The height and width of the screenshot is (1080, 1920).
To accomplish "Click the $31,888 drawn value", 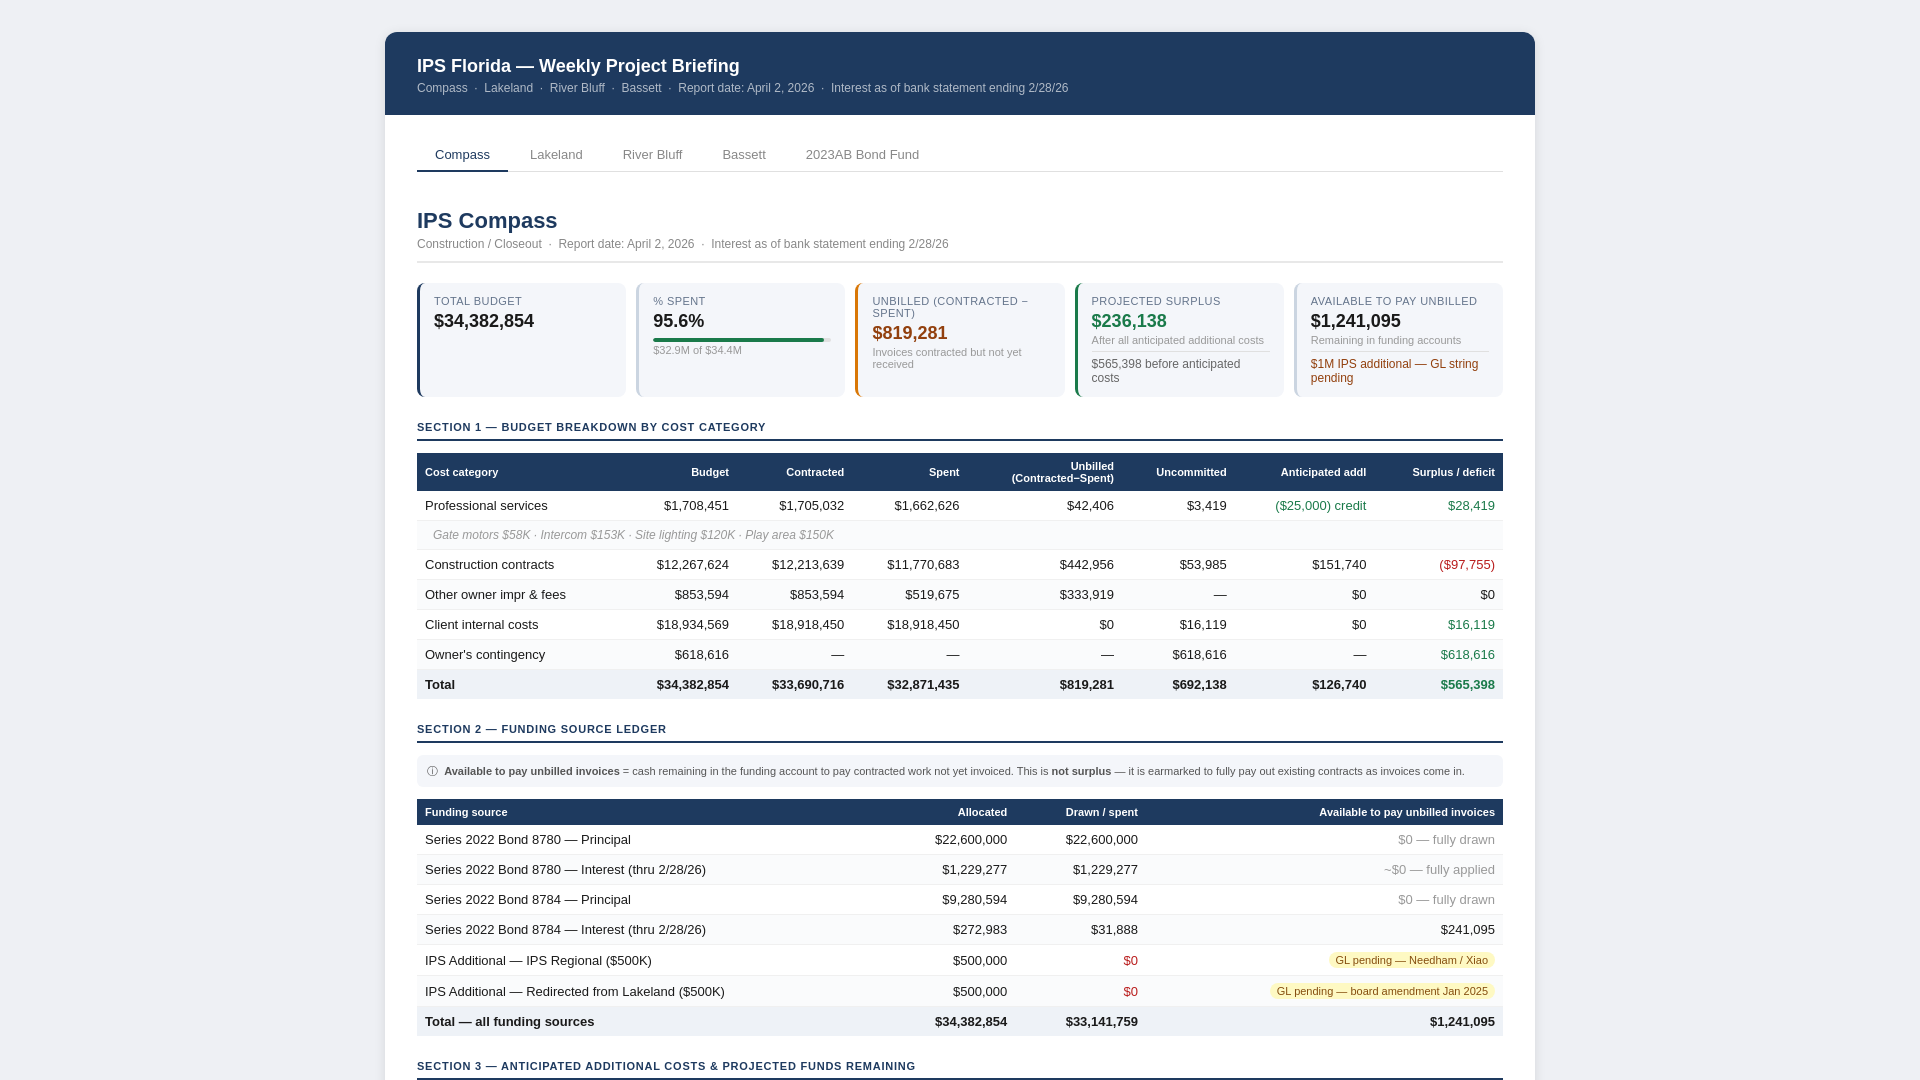I will coord(1114,930).
